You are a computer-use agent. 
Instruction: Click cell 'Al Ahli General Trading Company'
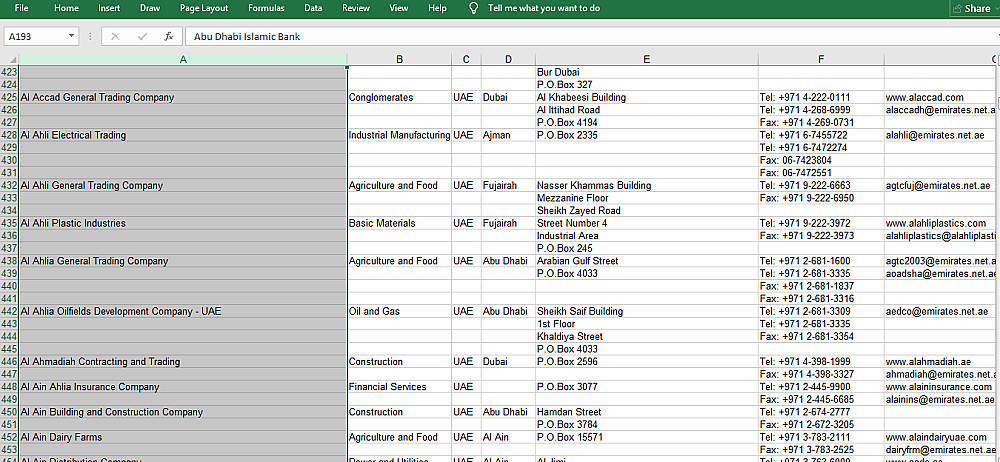point(183,186)
